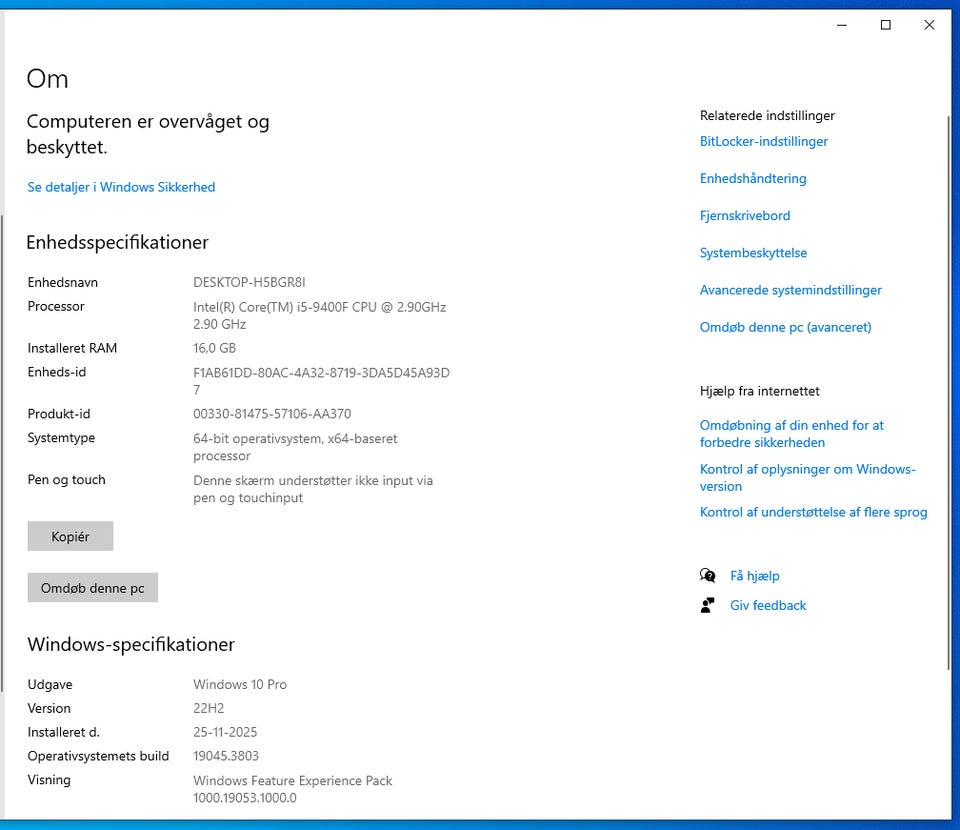Select the Intel Core i5-9400F processor text

(x=320, y=315)
